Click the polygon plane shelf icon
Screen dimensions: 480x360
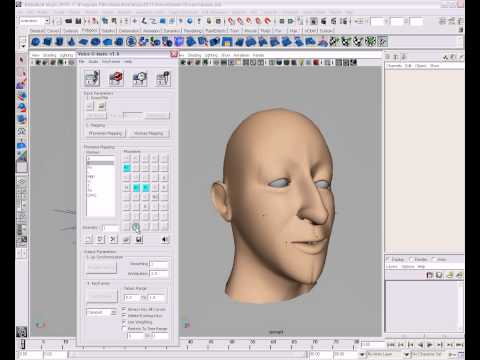pos(84,42)
